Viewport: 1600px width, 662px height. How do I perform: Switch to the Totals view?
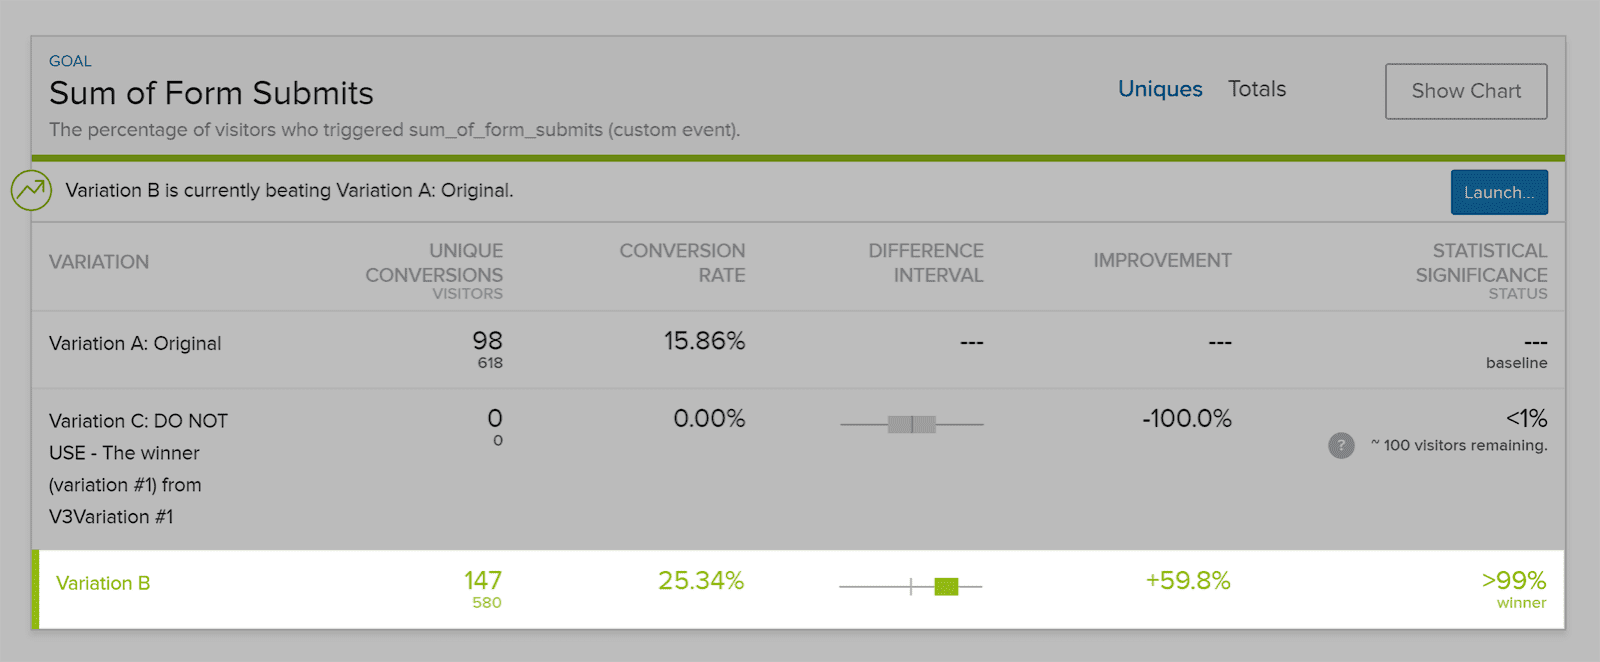click(1257, 89)
